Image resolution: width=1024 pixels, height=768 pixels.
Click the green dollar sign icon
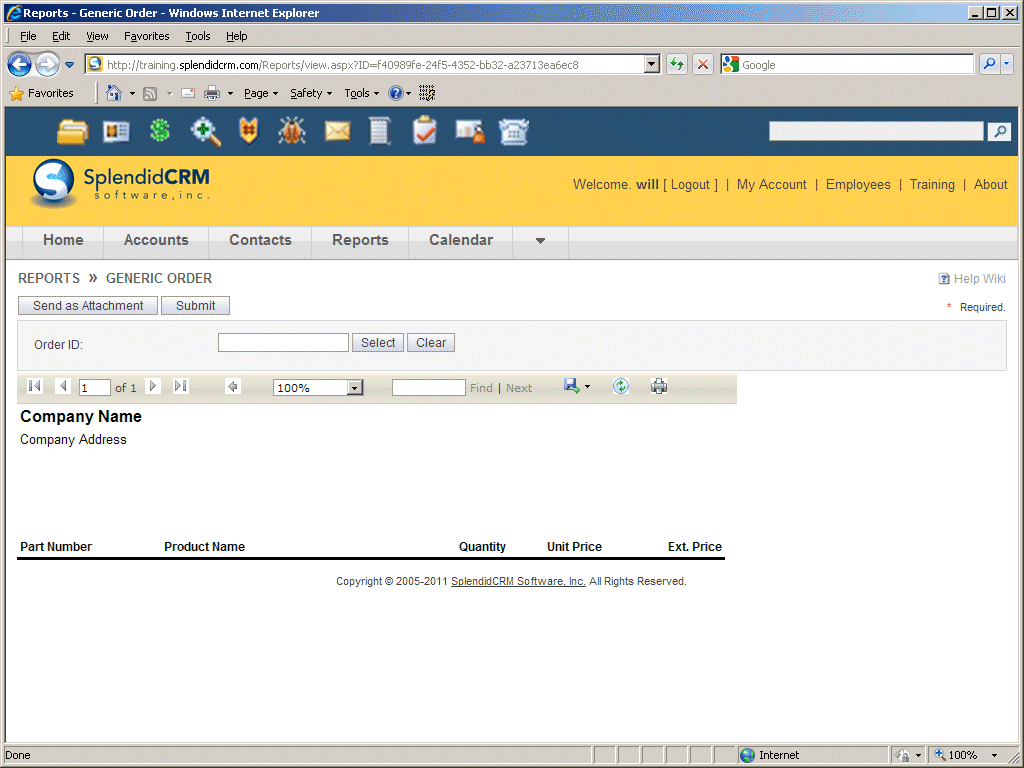pyautogui.click(x=160, y=131)
